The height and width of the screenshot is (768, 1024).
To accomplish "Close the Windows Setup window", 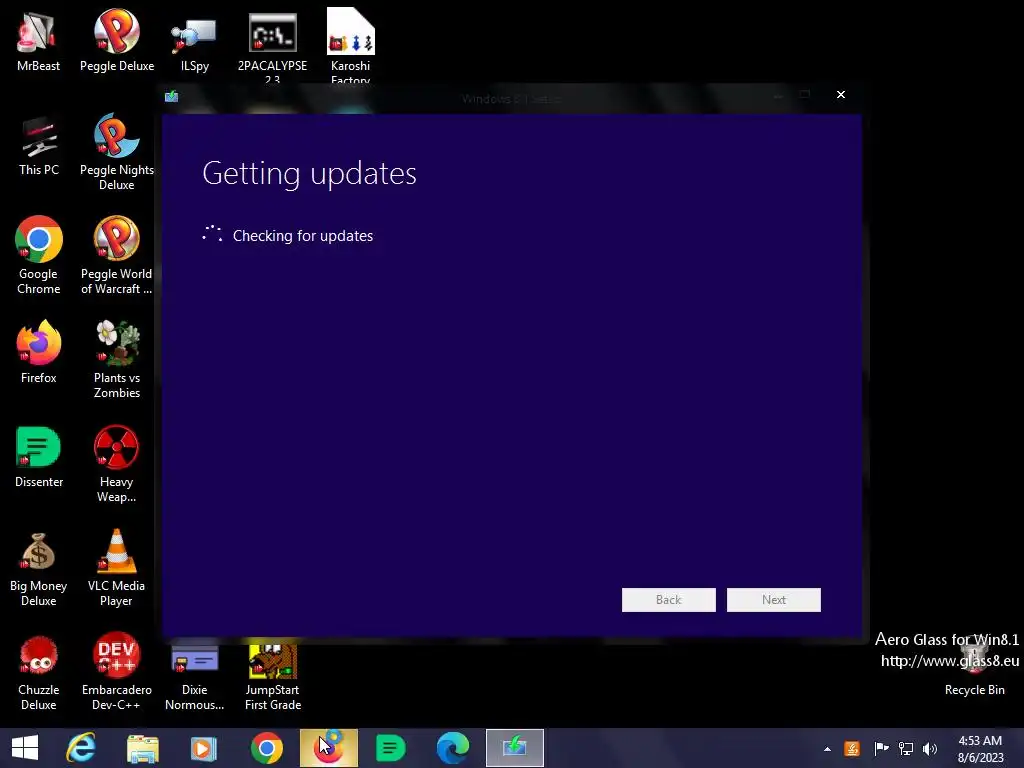I will 841,95.
